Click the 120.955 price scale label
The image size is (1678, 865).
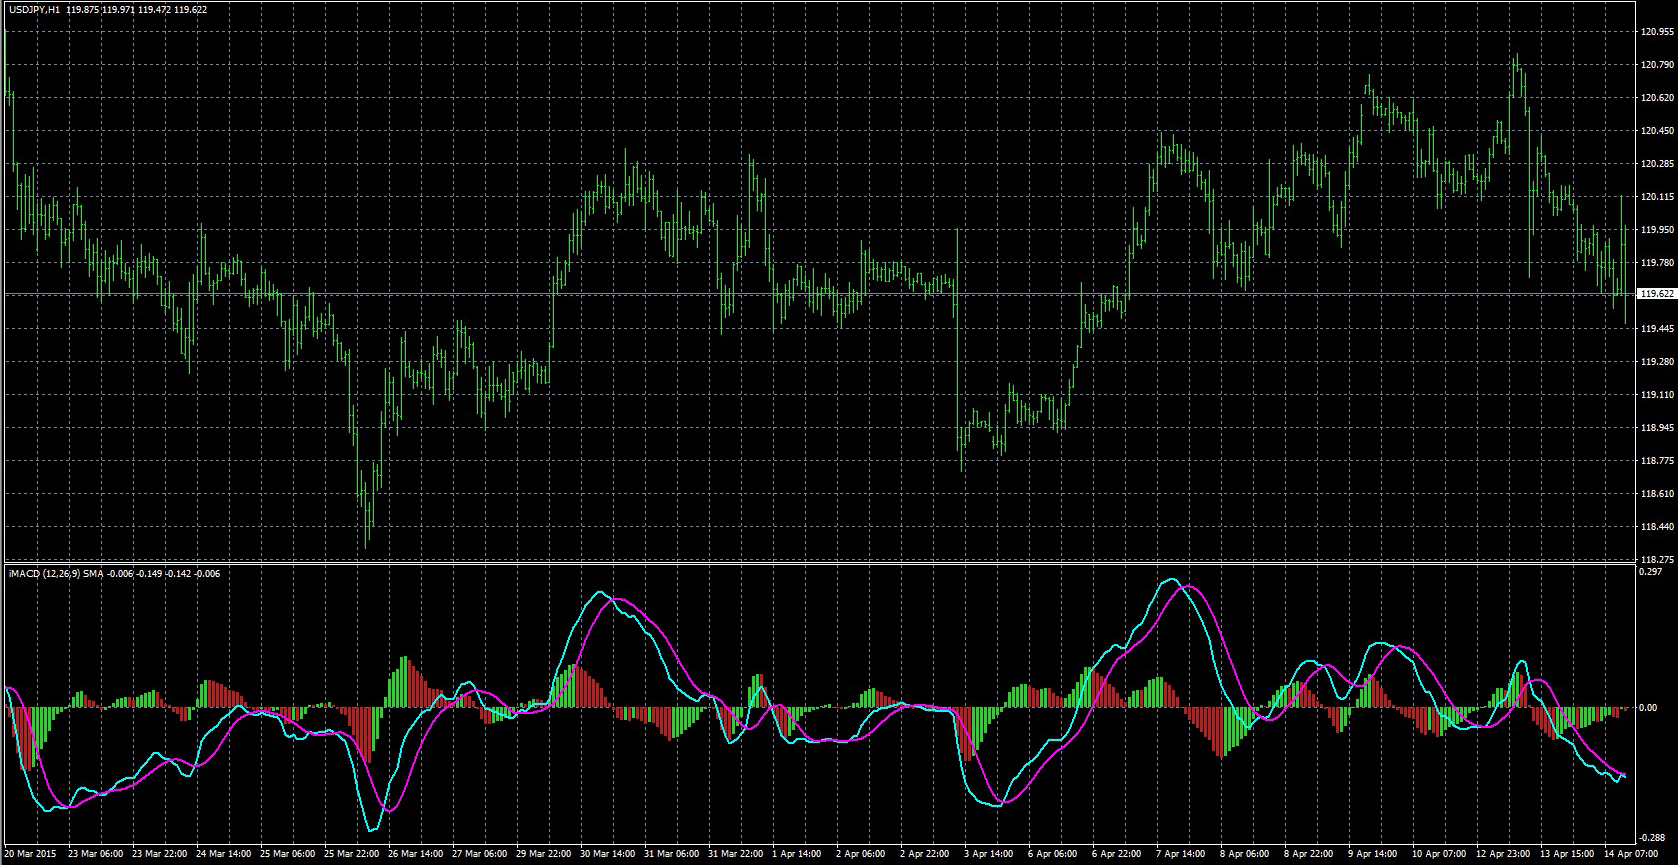click(1657, 32)
